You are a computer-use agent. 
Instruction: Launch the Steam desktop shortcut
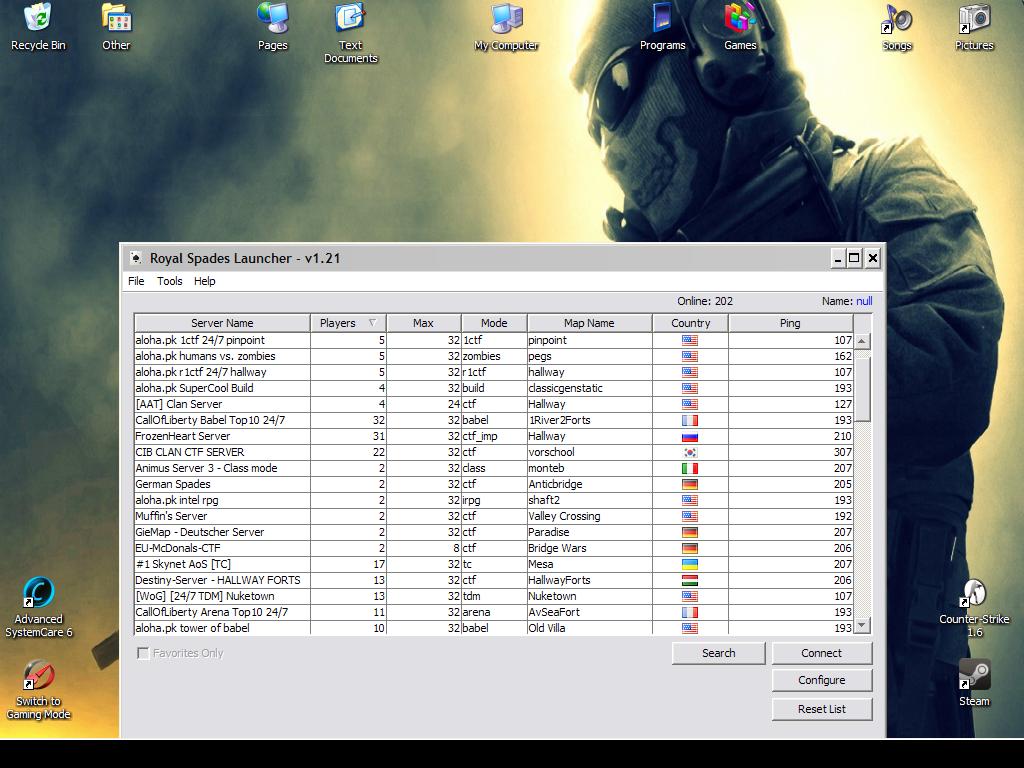point(974,675)
